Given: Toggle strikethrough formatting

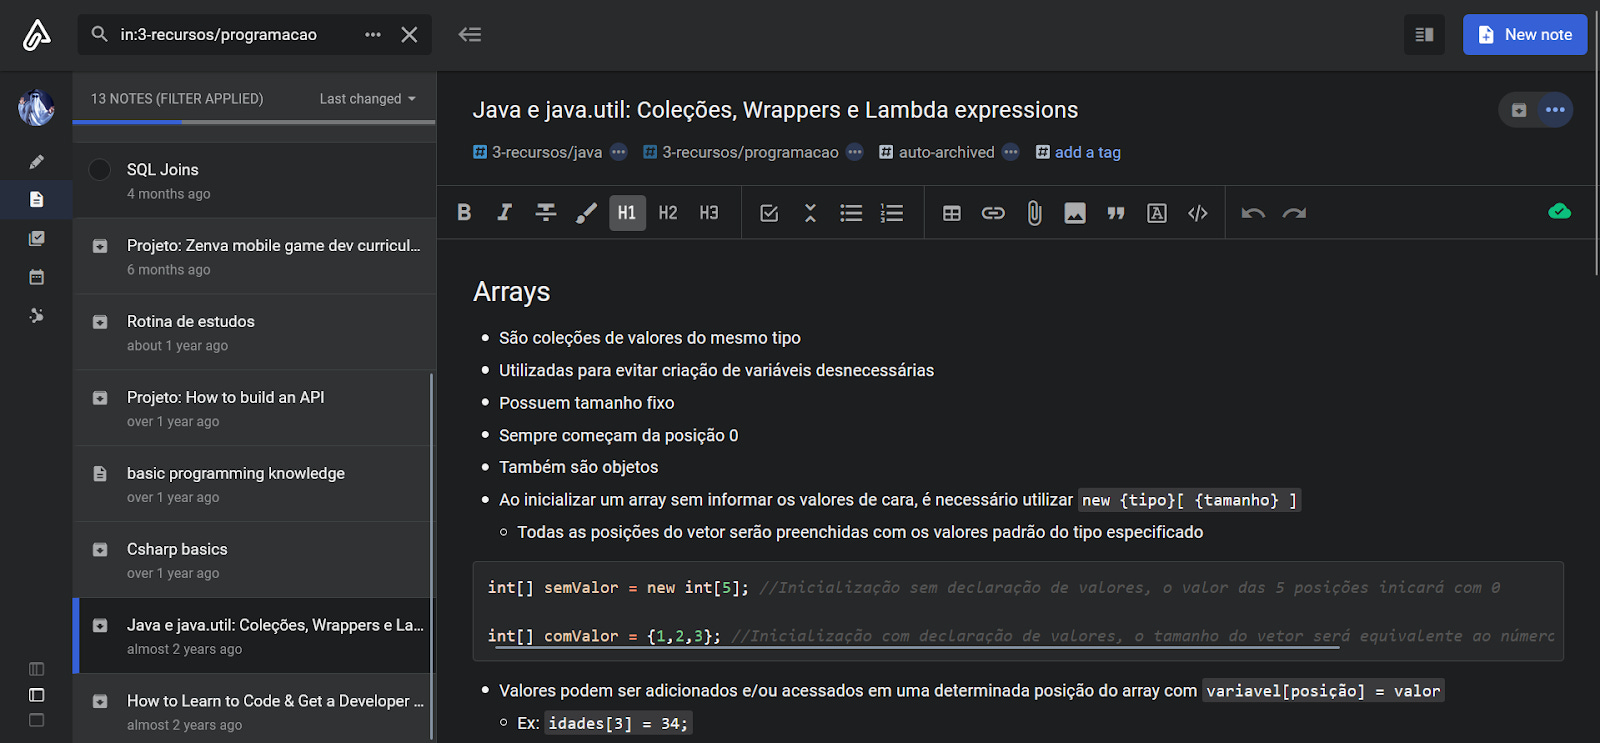Looking at the screenshot, I should [x=546, y=212].
